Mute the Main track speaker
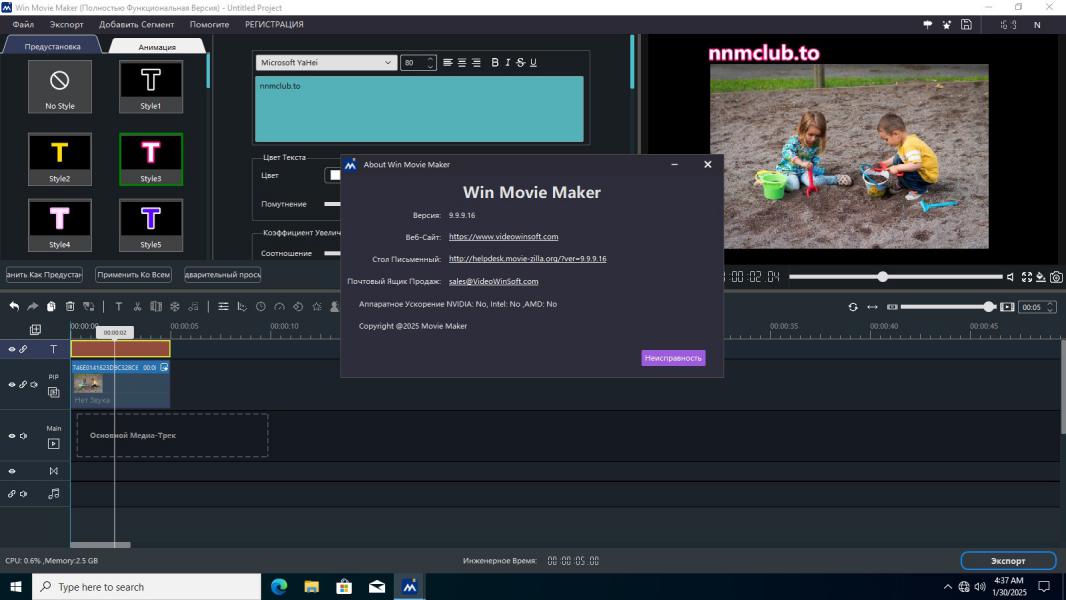This screenshot has width=1066, height=600. (23, 436)
